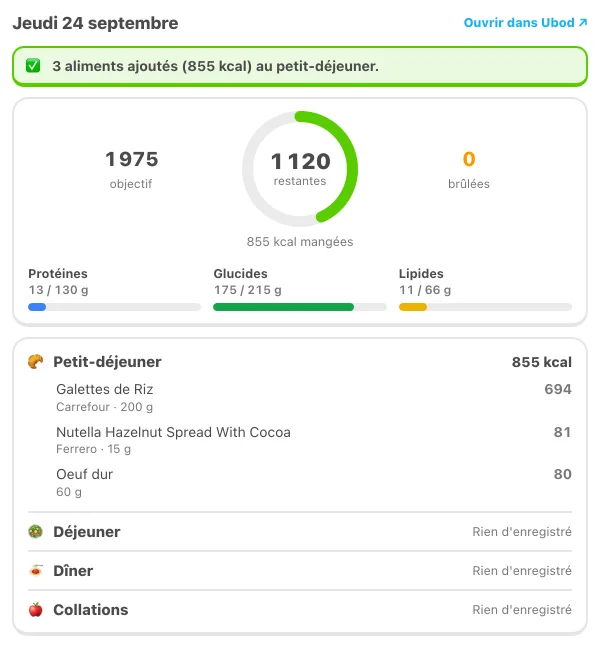Viewport: 600px width, 649px height.
Task: Click 'Rien d'enregistré' in the Dîner row
Action: (x=522, y=570)
